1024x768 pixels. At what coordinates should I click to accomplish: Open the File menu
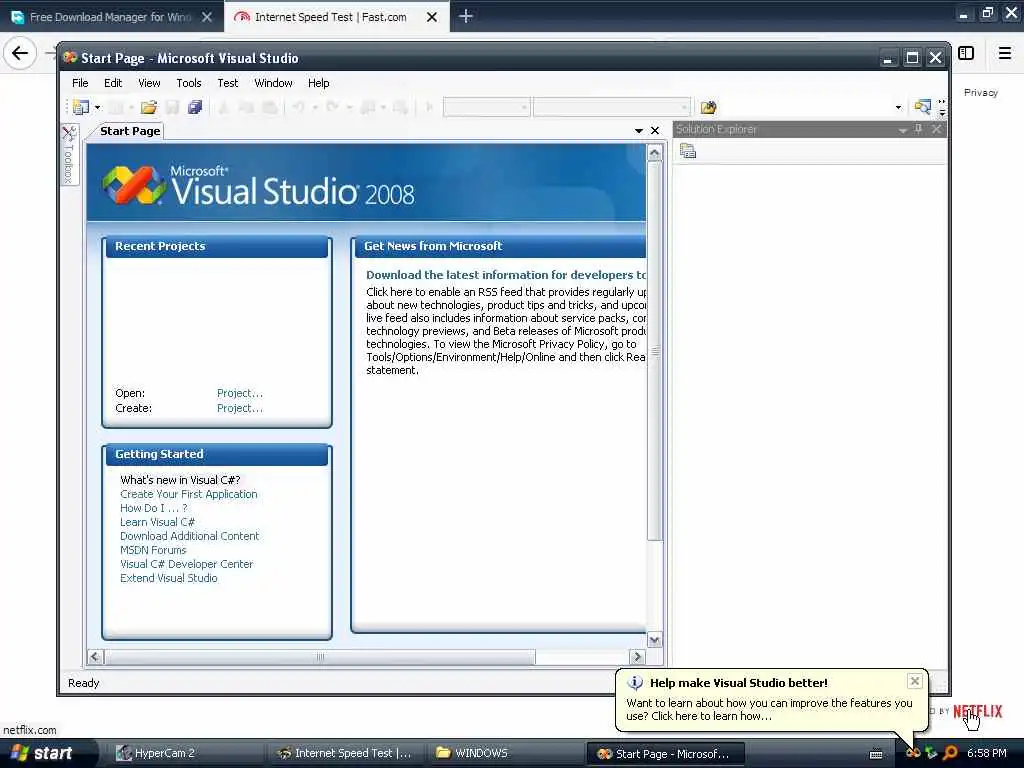pos(80,83)
